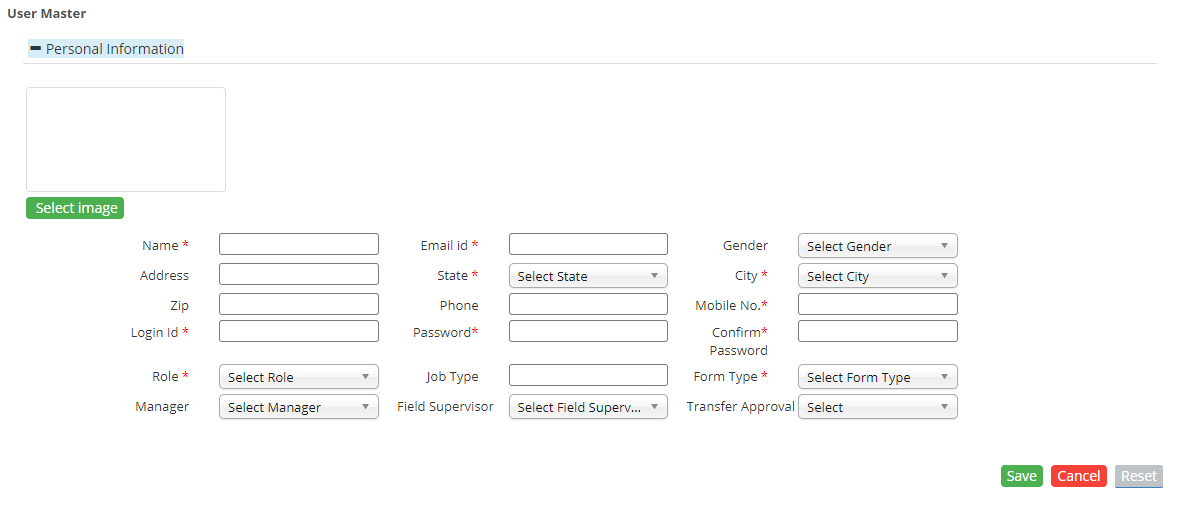The height and width of the screenshot is (508, 1185).
Task: Click the red Cancel button
Action: tap(1078, 476)
